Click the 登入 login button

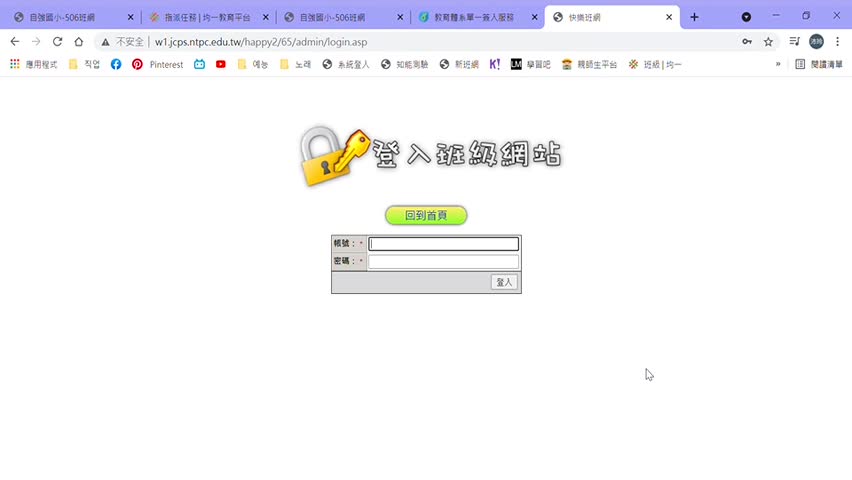pos(504,282)
